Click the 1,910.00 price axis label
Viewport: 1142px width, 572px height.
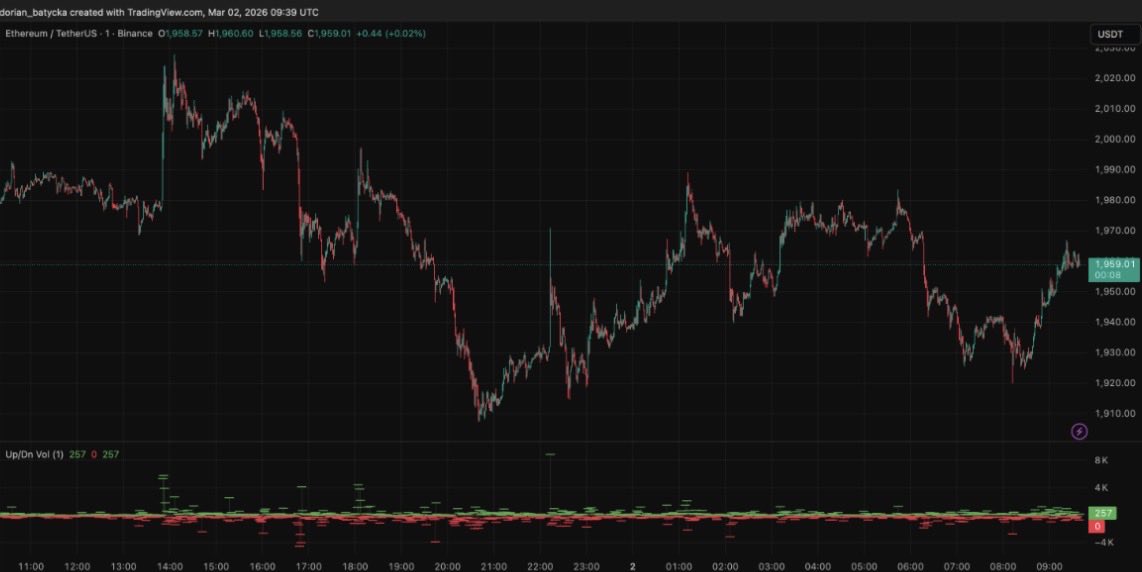coord(1116,414)
